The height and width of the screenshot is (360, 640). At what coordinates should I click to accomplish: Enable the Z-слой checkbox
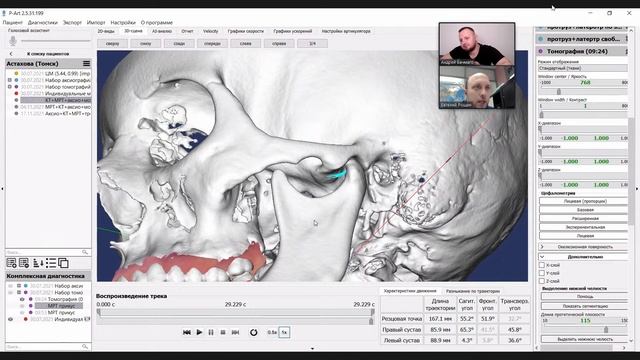(542, 281)
